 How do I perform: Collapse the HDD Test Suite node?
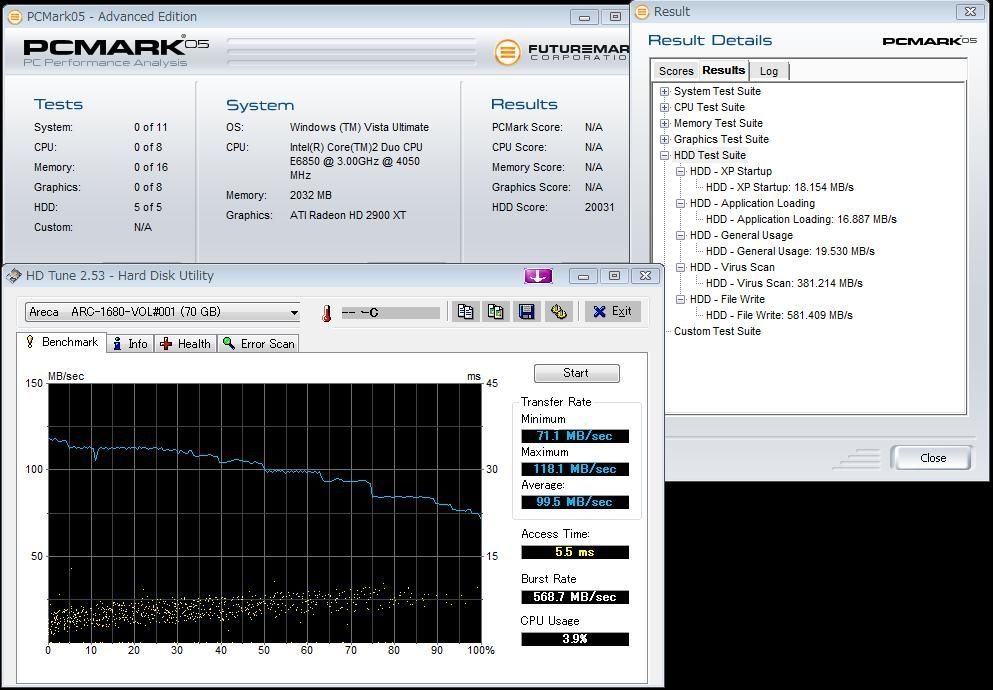click(x=664, y=155)
